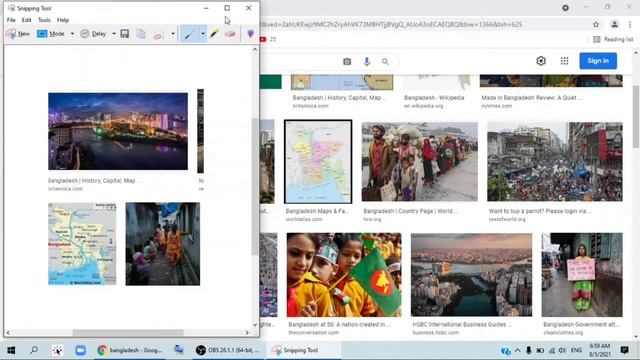Switch to OBS 26.1.1 taskbar button

point(228,350)
